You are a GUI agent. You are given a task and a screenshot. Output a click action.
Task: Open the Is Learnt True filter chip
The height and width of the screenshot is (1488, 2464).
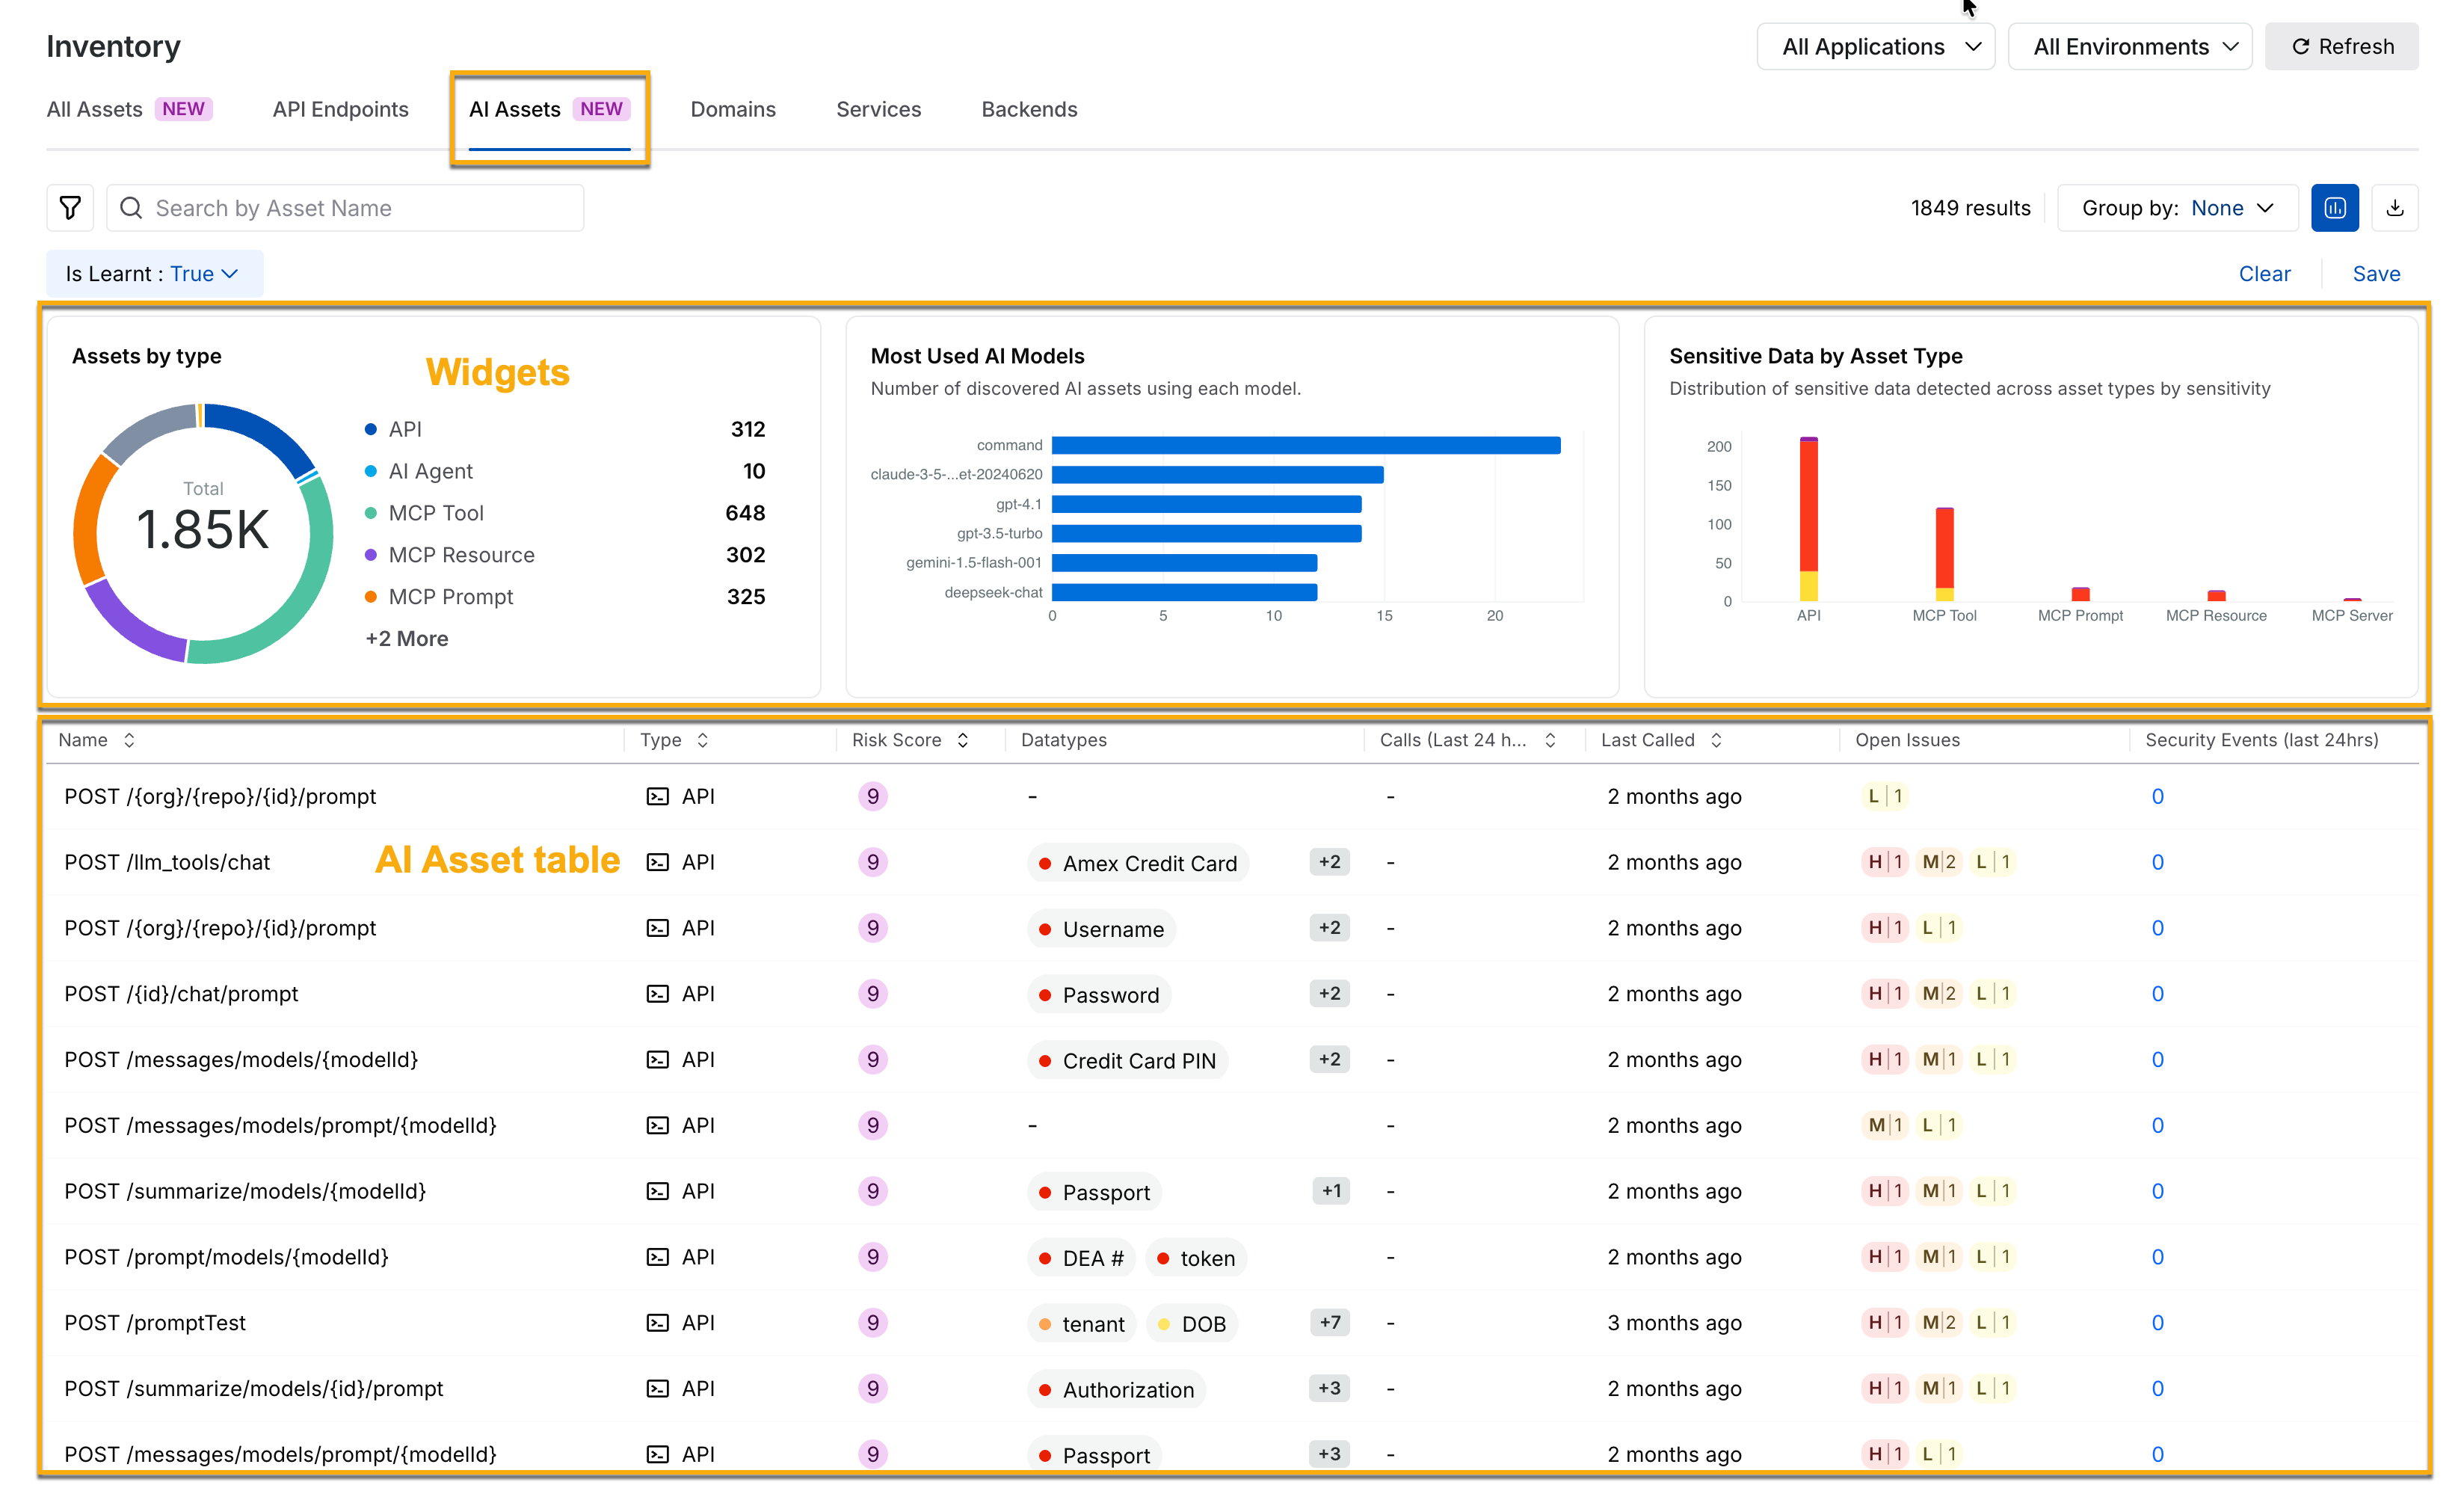click(x=154, y=274)
